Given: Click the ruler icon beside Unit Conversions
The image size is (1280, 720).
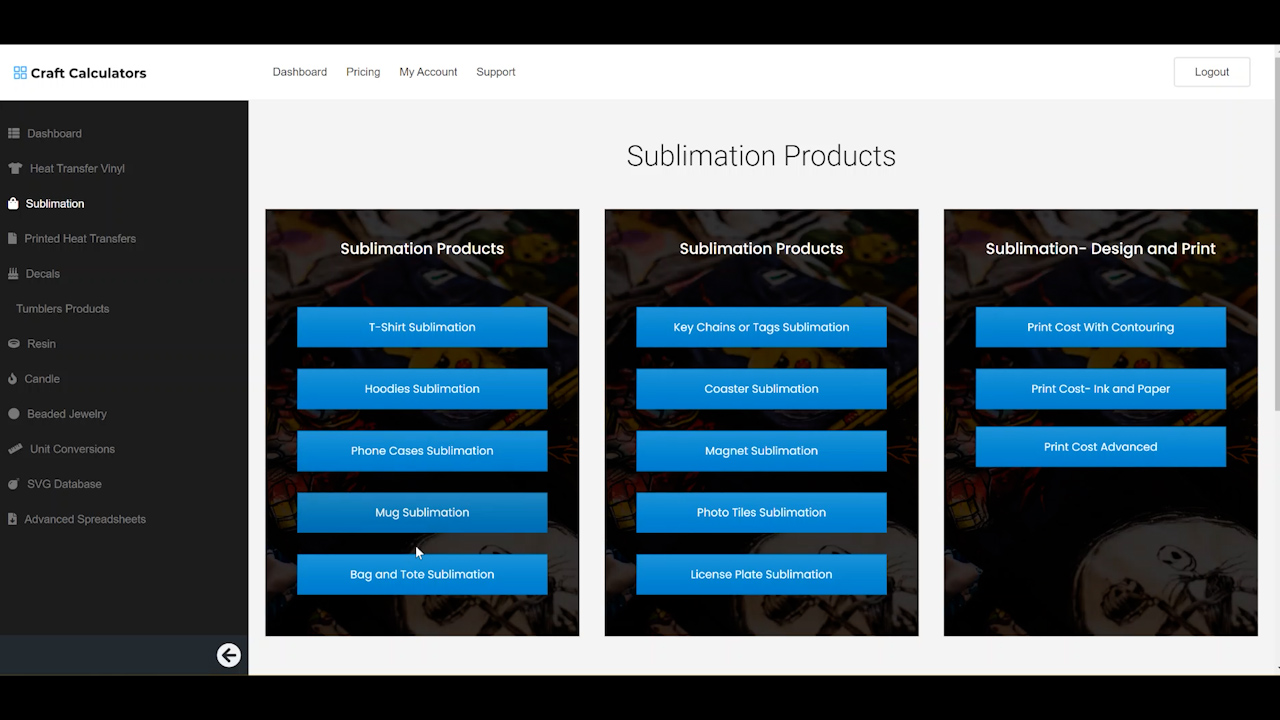Looking at the screenshot, I should pyautogui.click(x=15, y=449).
